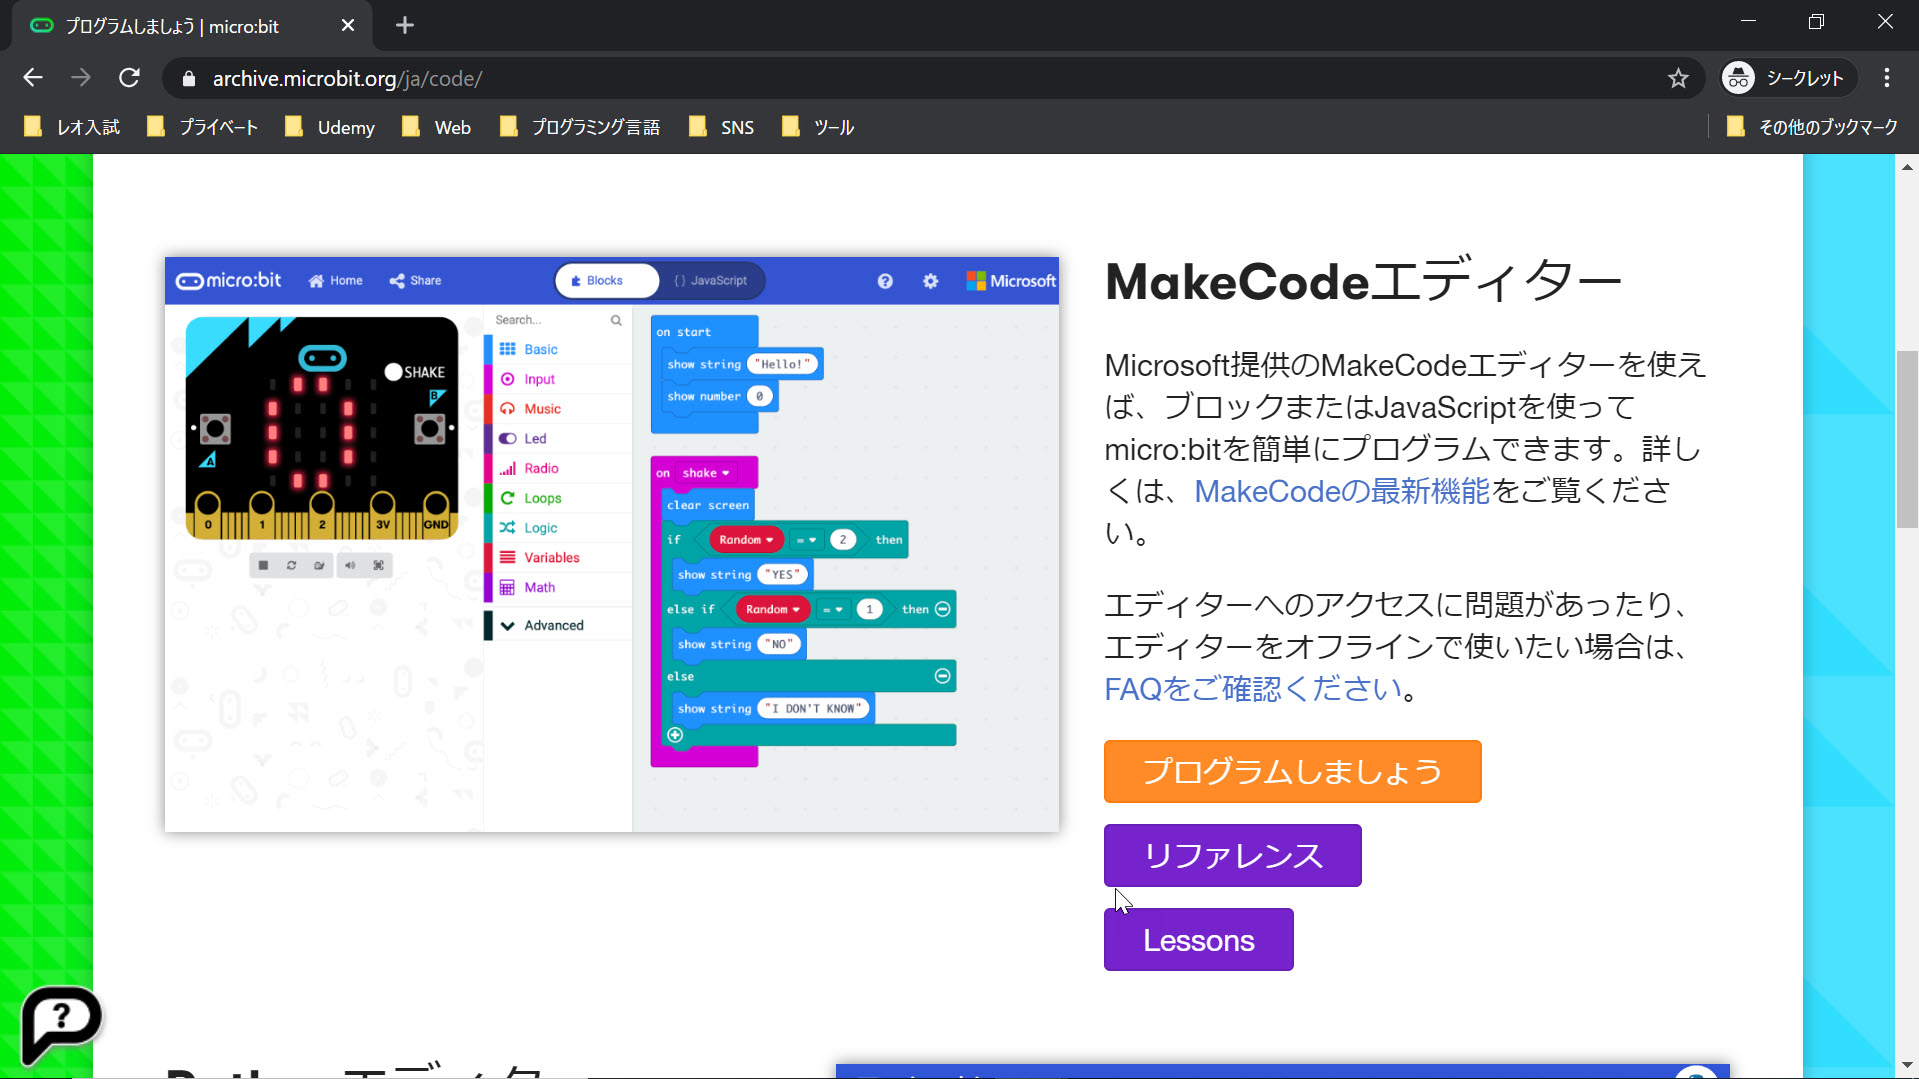Click the scrollbar up arrow
Image resolution: width=1919 pixels, height=1079 pixels.
click(x=1907, y=167)
